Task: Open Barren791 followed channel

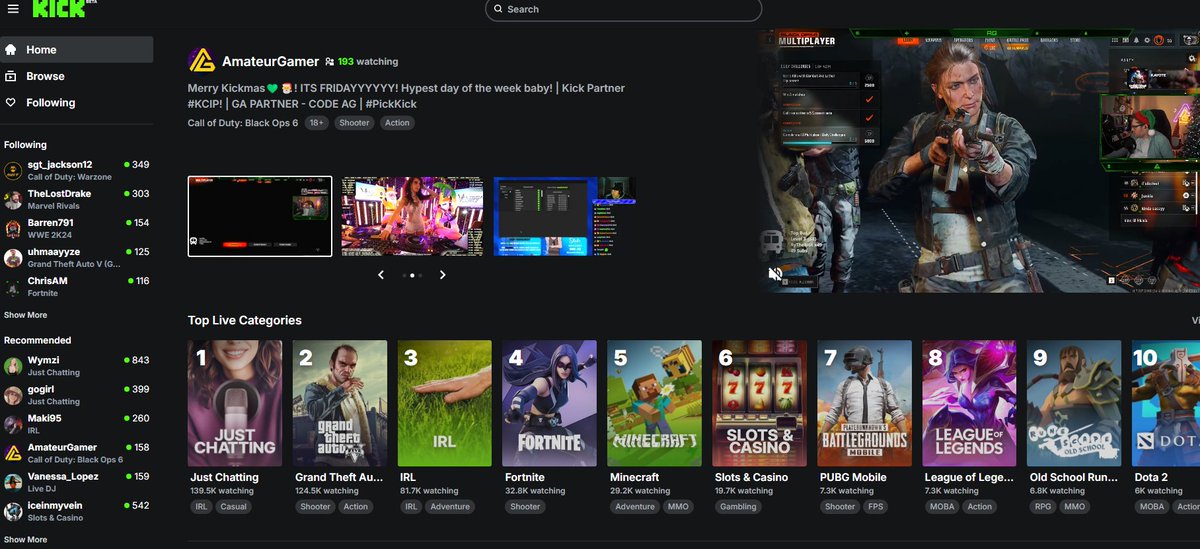Action: coord(77,228)
